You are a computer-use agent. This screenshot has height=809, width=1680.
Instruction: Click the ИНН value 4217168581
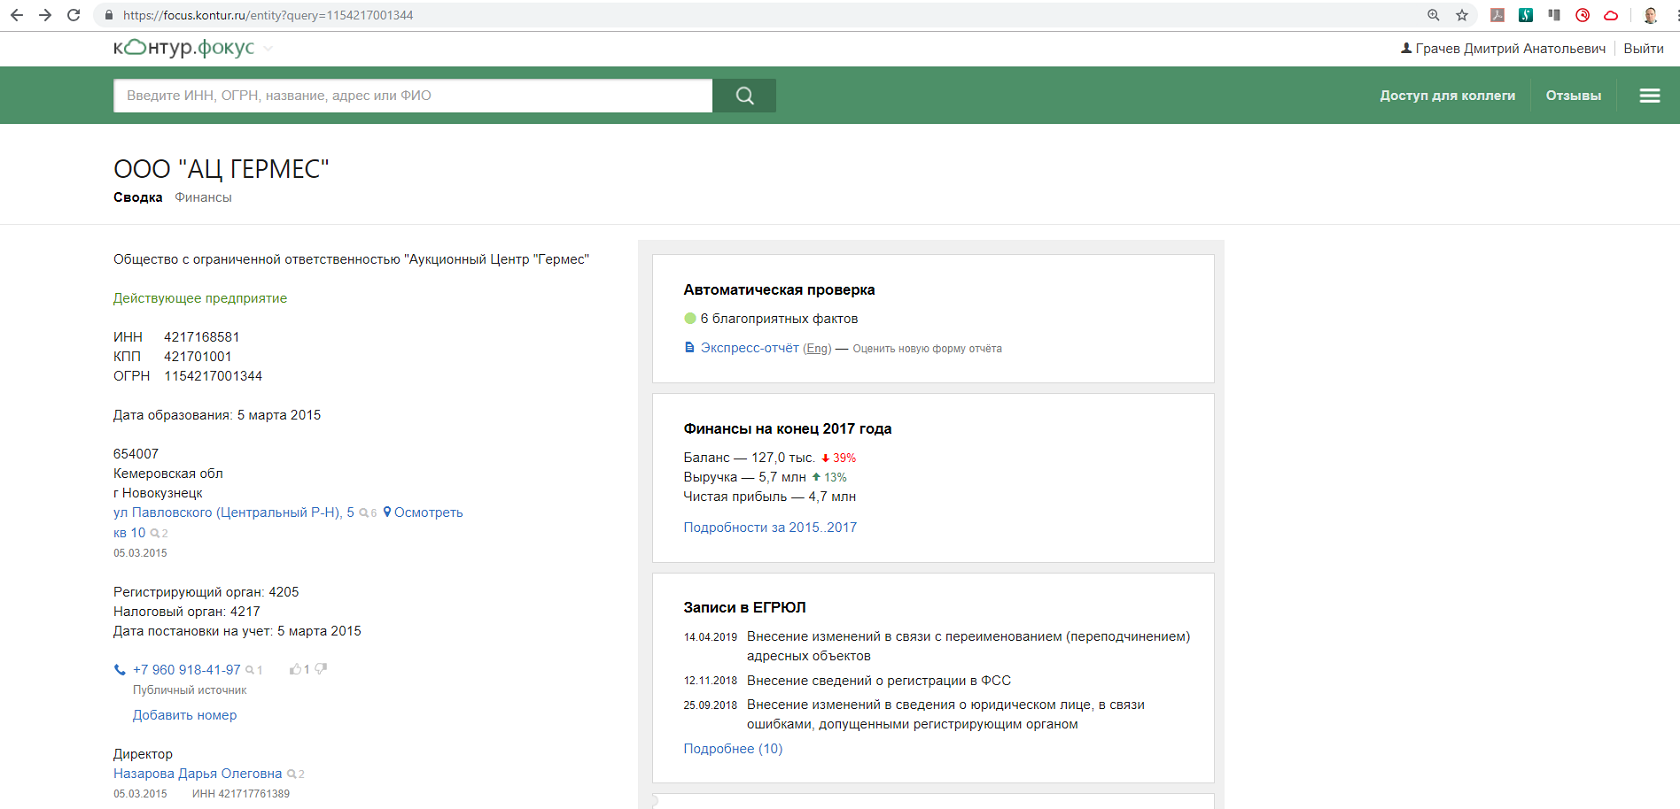202,337
